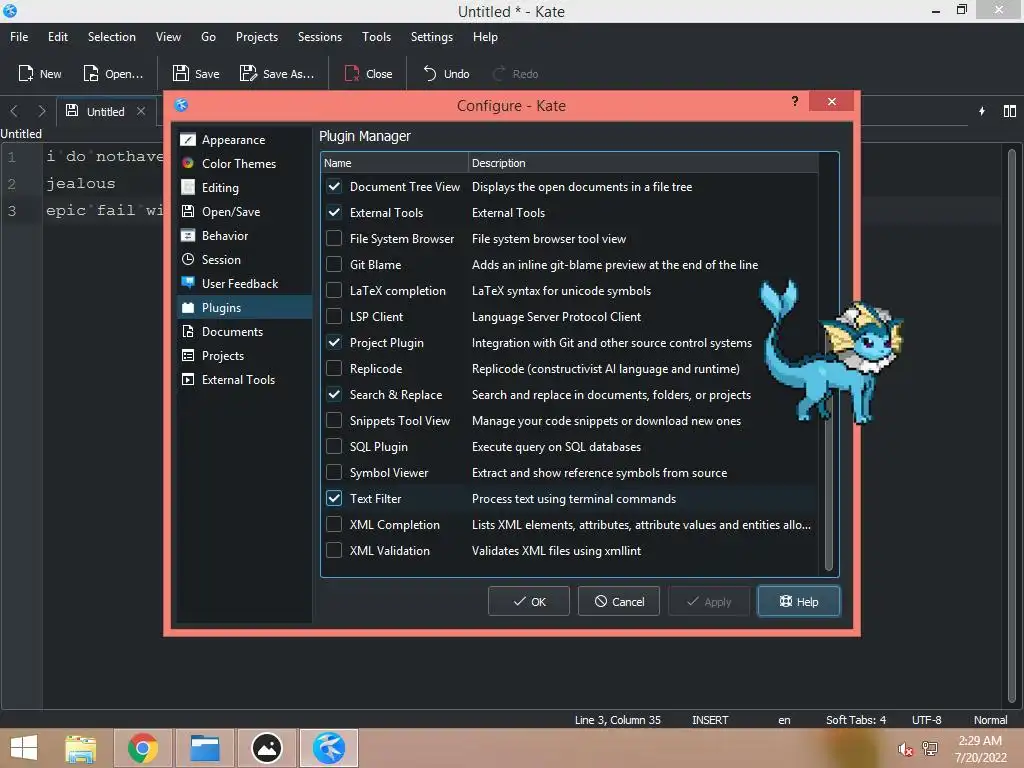The width and height of the screenshot is (1024, 768).
Task: Enable the XML Completion plugin
Action: tap(334, 525)
